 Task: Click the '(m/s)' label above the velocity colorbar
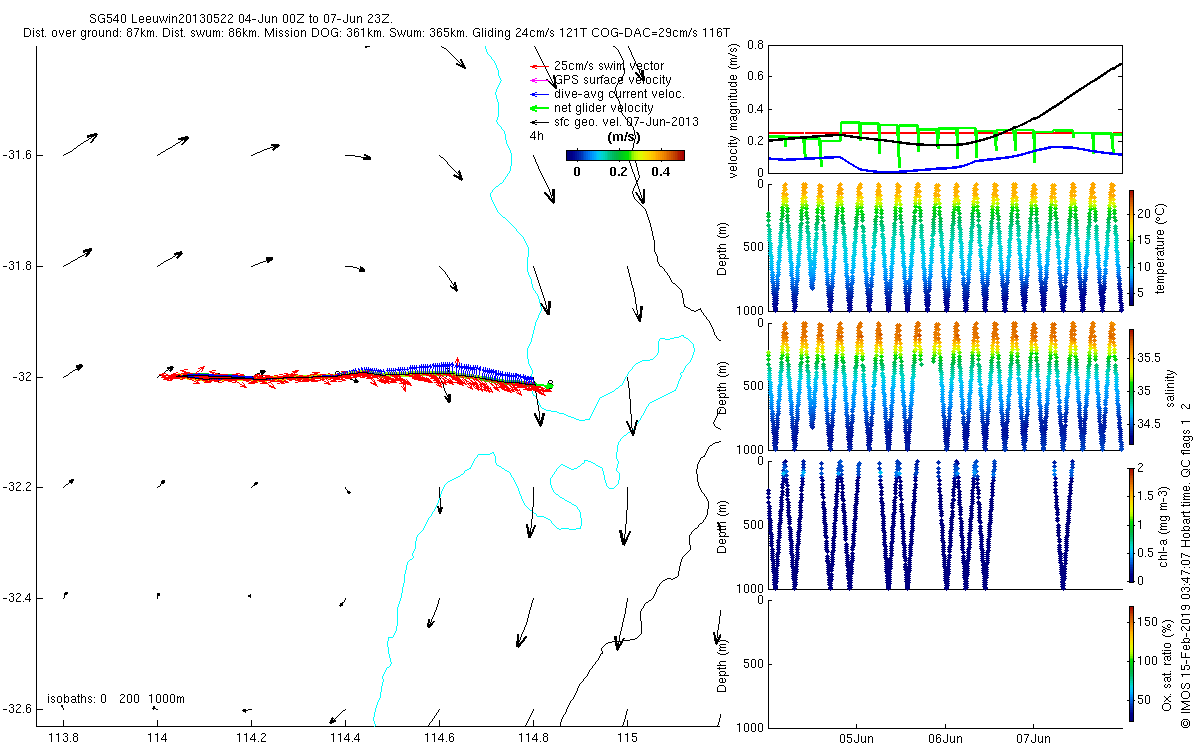click(624, 137)
